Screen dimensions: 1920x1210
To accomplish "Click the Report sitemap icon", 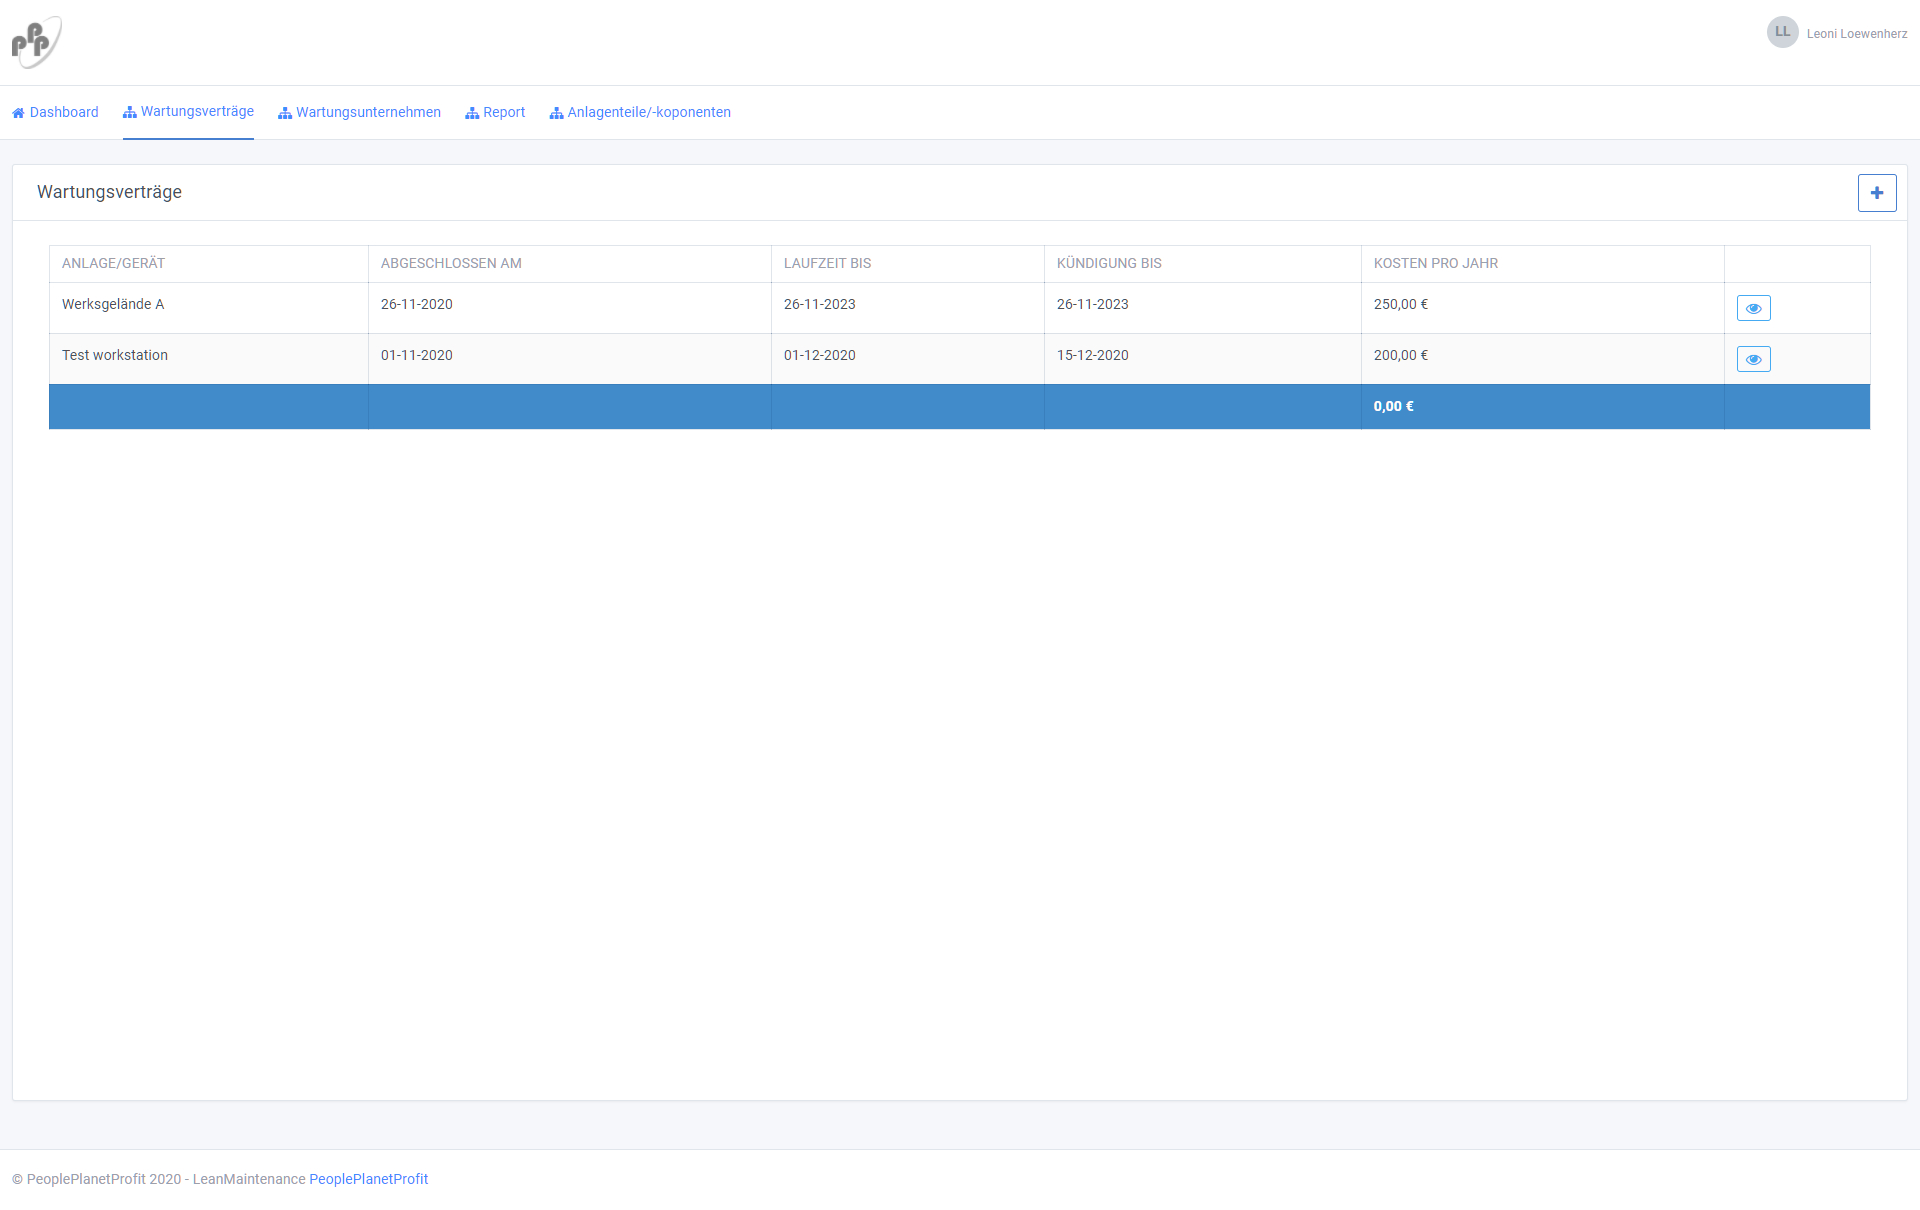I will [472, 113].
